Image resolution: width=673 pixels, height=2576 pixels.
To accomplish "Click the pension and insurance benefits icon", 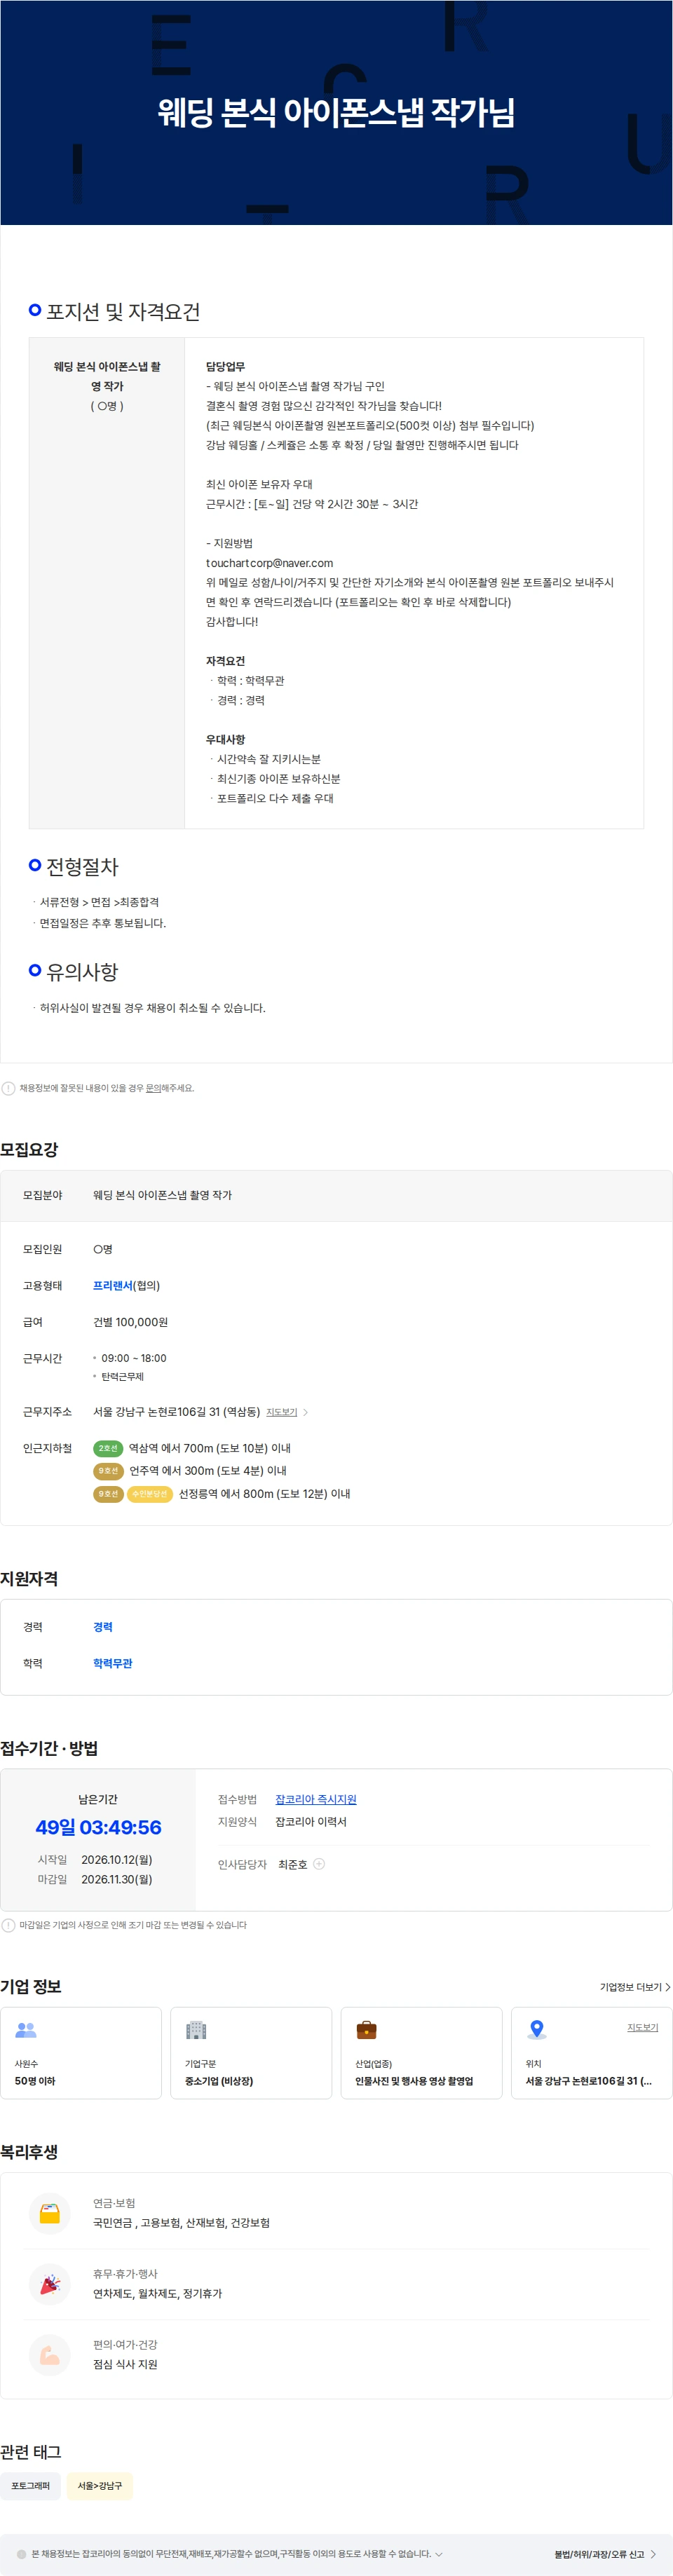I will tap(49, 2213).
